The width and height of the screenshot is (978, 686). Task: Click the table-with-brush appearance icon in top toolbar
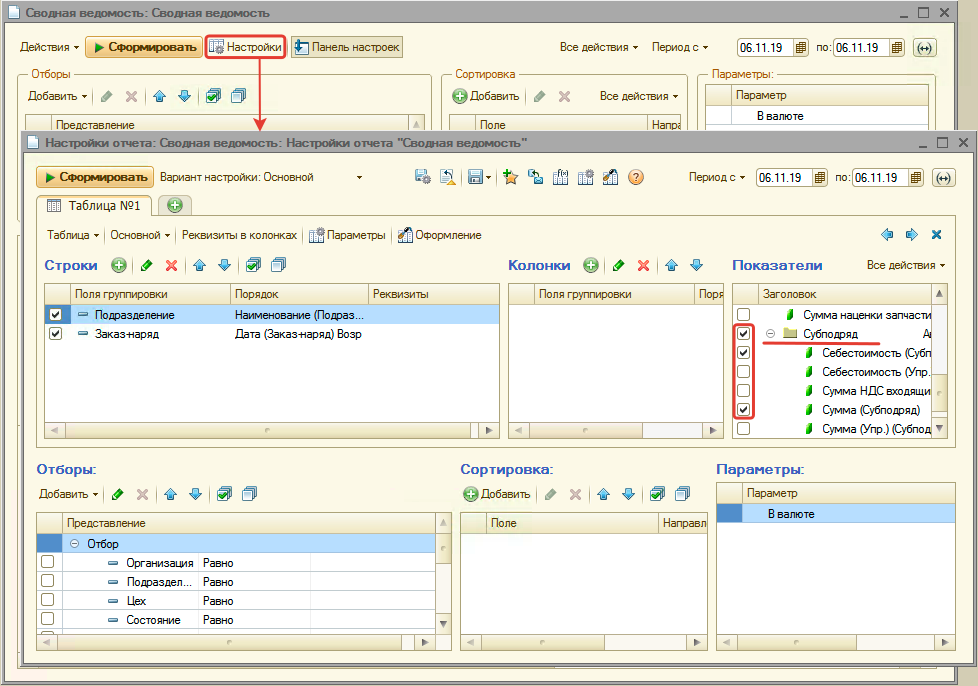tap(610, 177)
